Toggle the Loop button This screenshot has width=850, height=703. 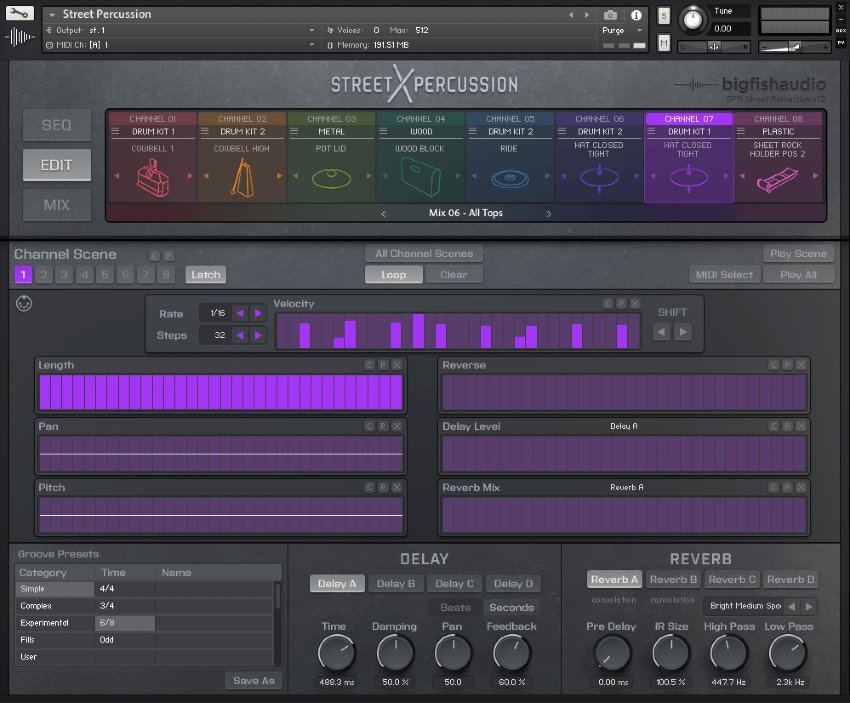[x=393, y=275]
